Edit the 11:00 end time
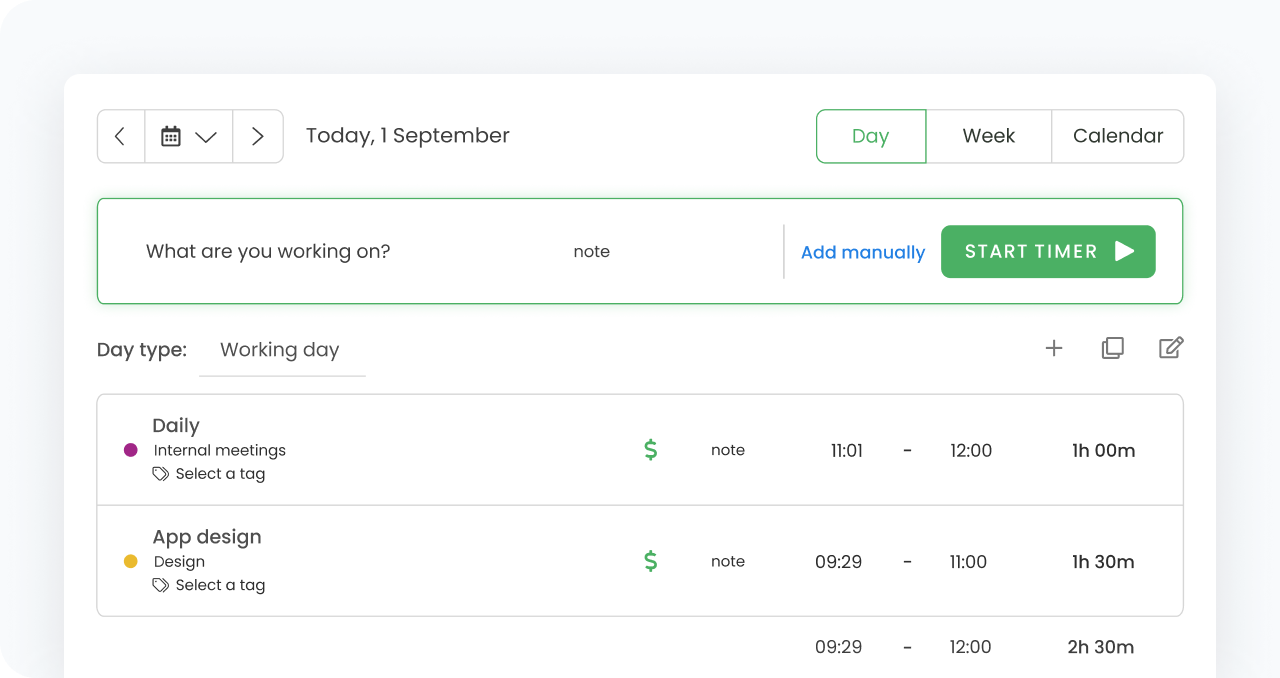Image resolution: width=1280 pixels, height=678 pixels. [969, 562]
